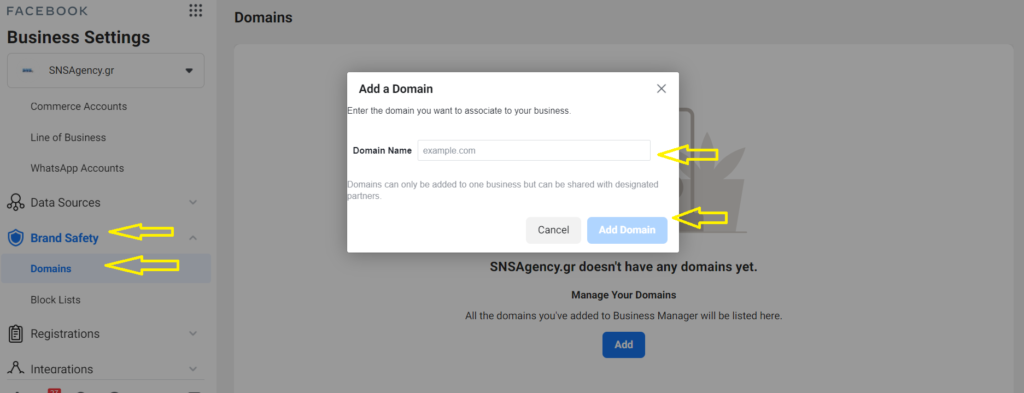Expand the Registrations section chevron

click(x=193, y=334)
